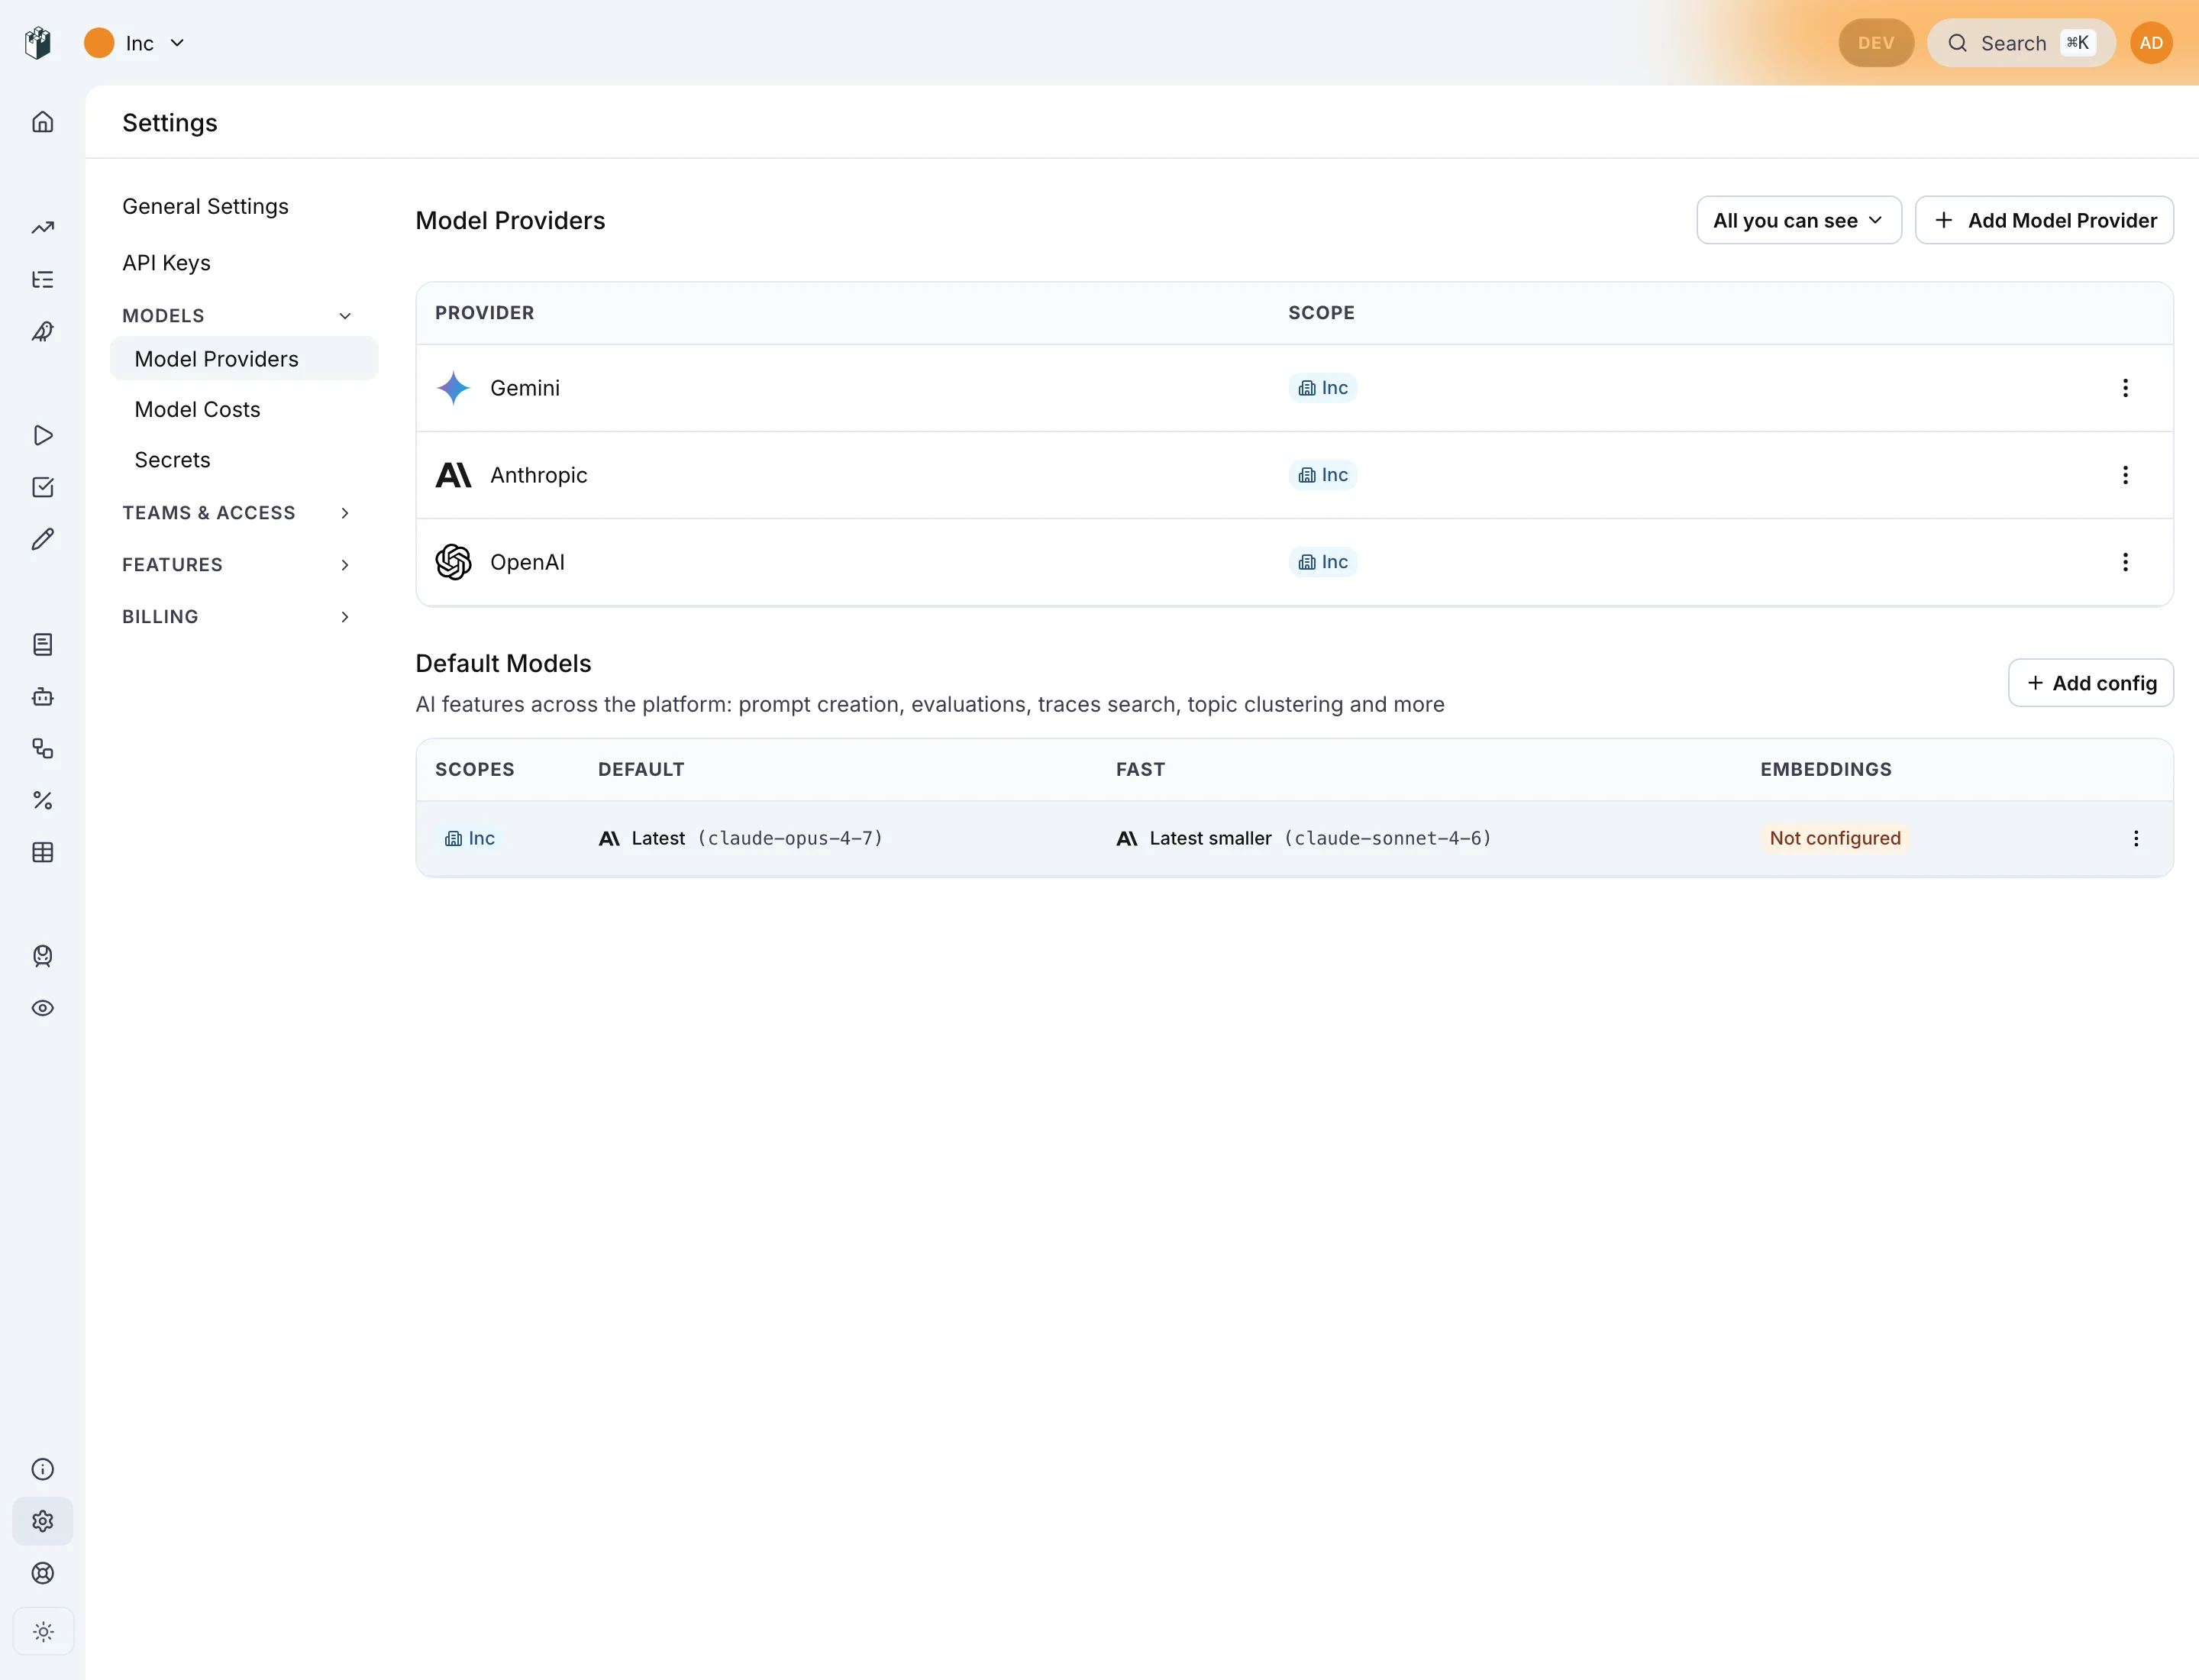Screen dimensions: 2199x1680
Task: Click the badge award icon in the sidebar
Action: click(x=43, y=957)
